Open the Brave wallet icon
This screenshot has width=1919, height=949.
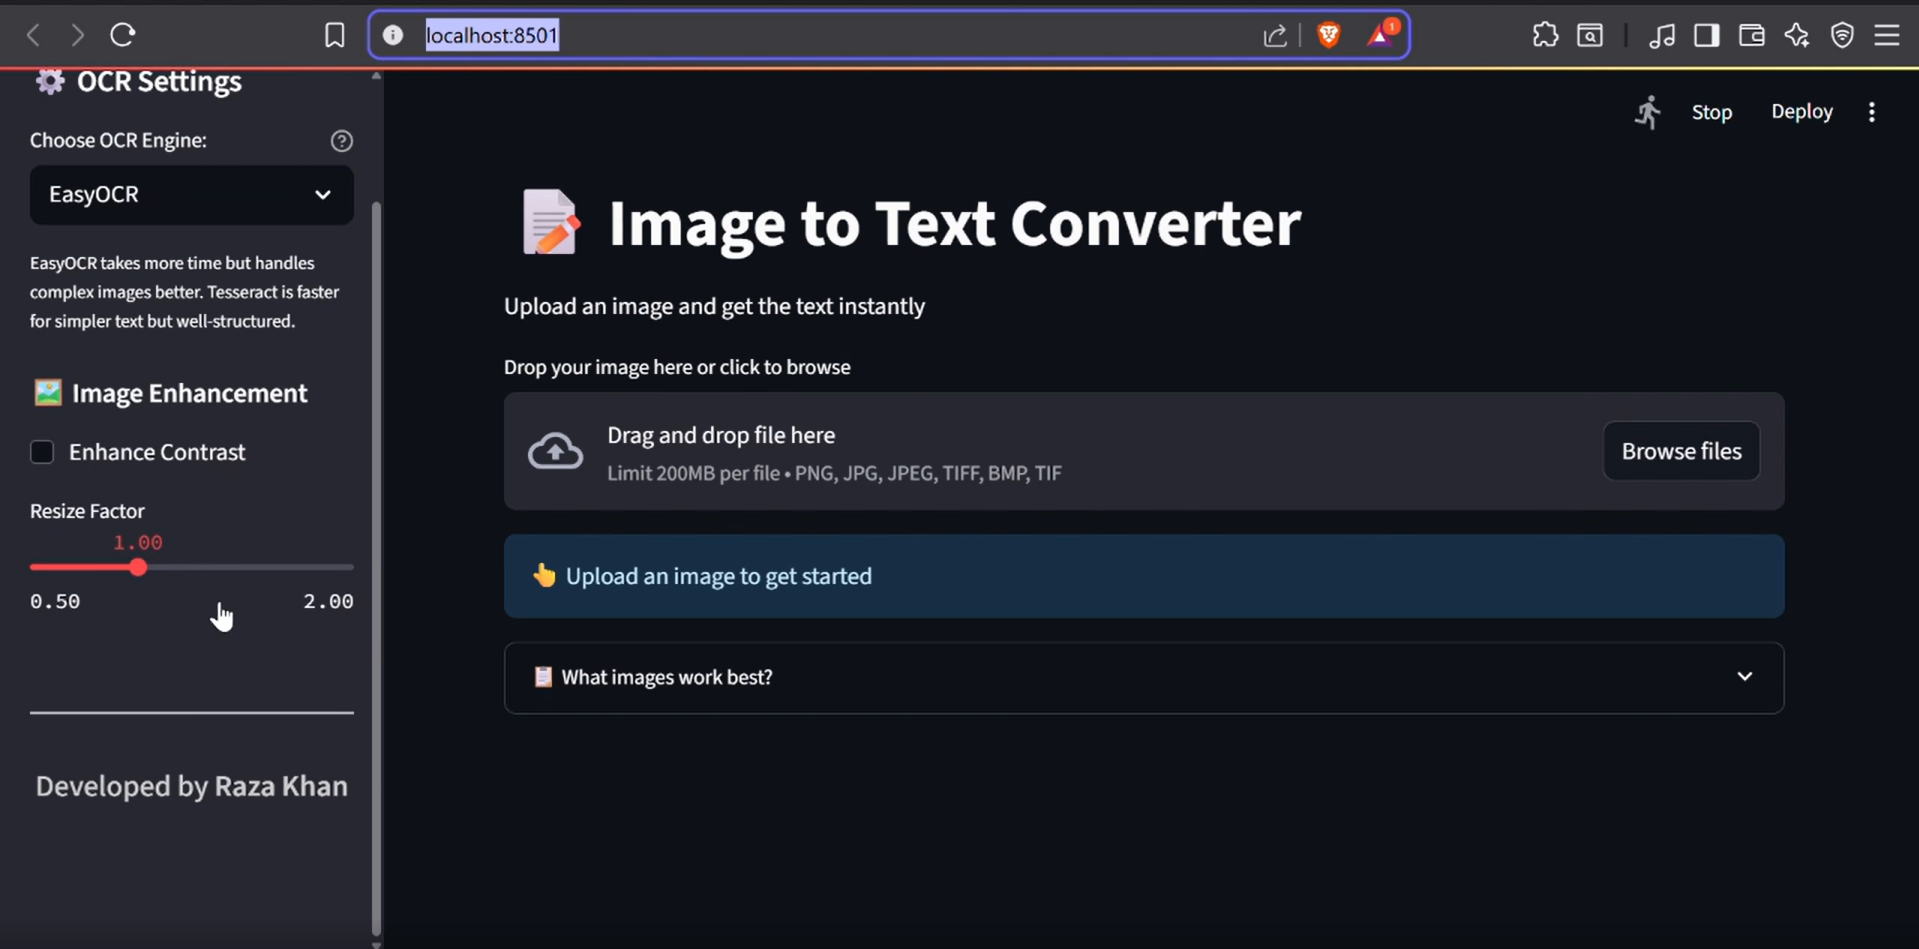pos(1751,35)
